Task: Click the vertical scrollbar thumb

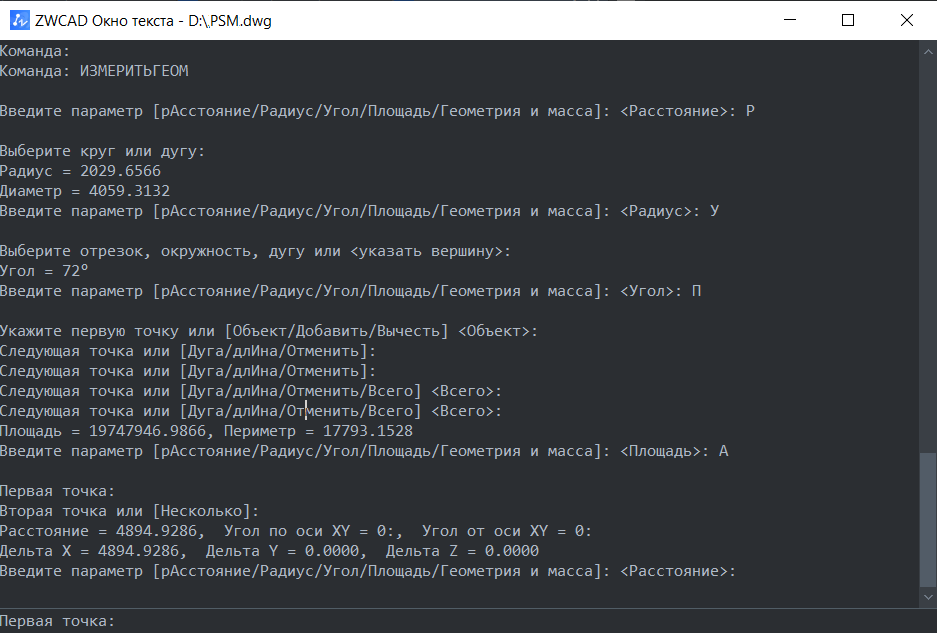Action: 928,520
